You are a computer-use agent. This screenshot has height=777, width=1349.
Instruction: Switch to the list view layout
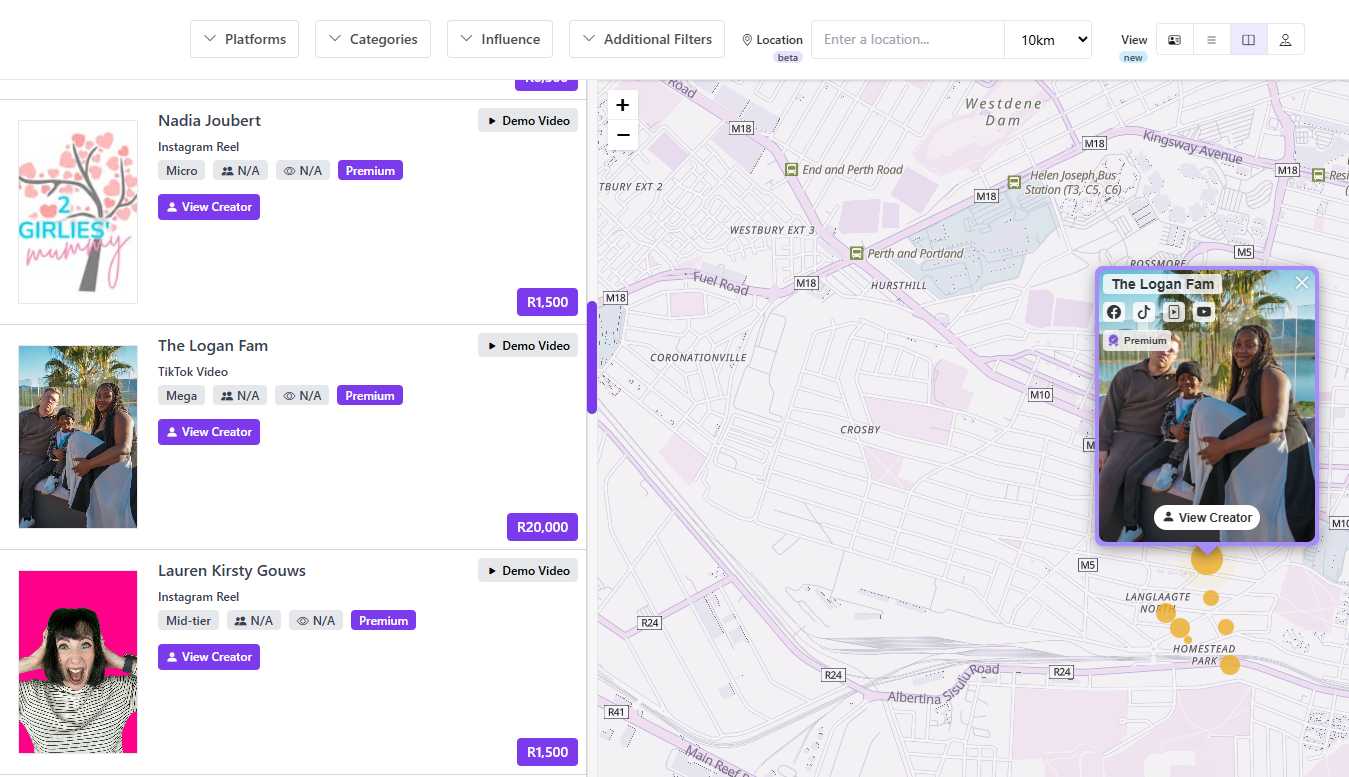(1211, 39)
